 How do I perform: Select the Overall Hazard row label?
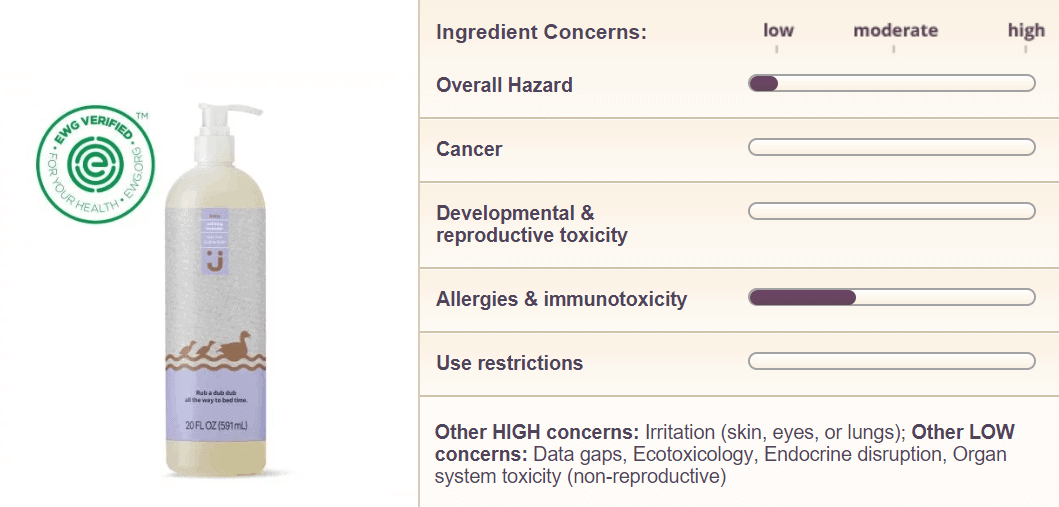(x=505, y=85)
